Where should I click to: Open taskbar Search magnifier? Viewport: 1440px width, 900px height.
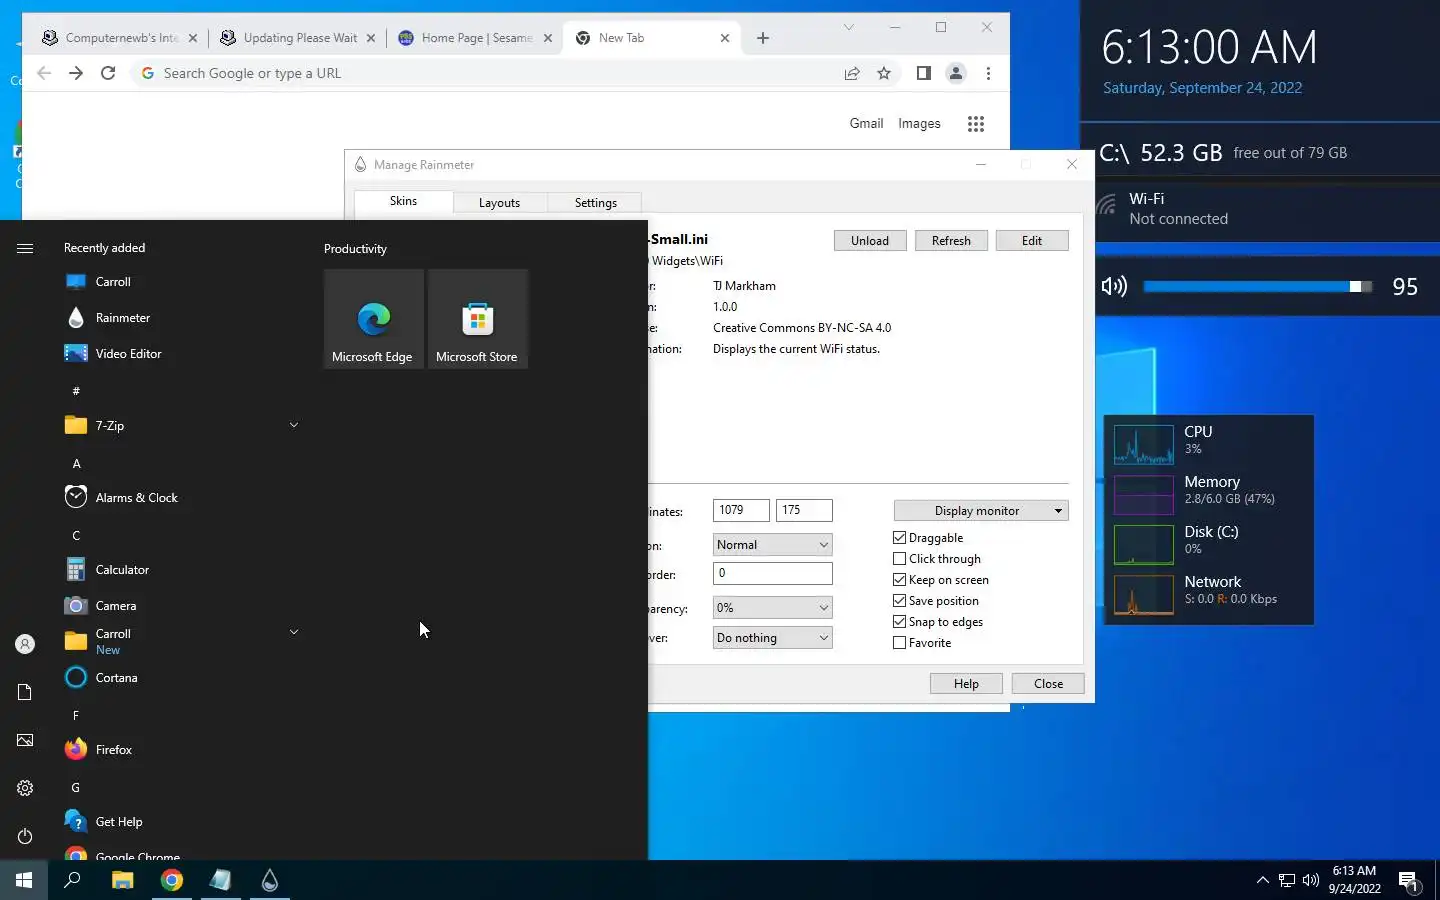coord(72,880)
